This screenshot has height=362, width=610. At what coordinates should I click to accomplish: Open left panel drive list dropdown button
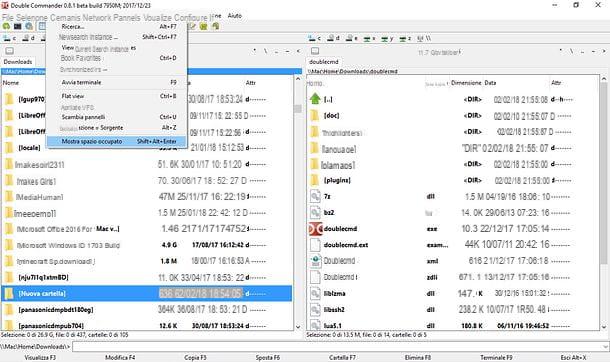[x=9, y=51]
